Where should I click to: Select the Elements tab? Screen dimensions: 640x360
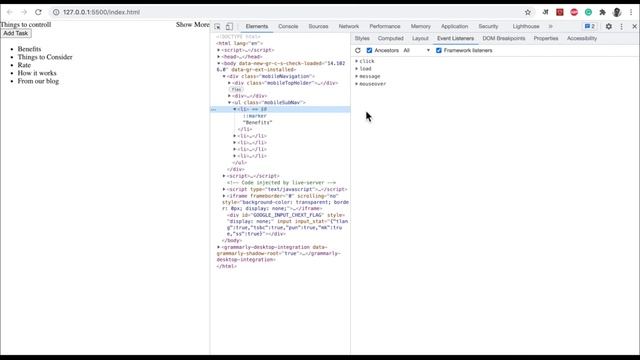(257, 27)
